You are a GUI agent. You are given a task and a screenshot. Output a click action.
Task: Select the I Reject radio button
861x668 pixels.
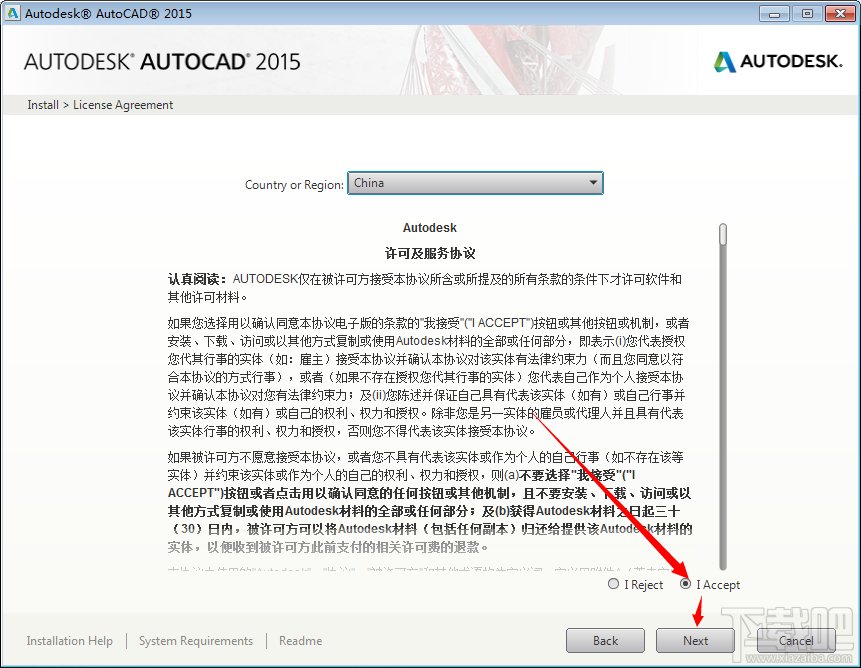point(612,584)
